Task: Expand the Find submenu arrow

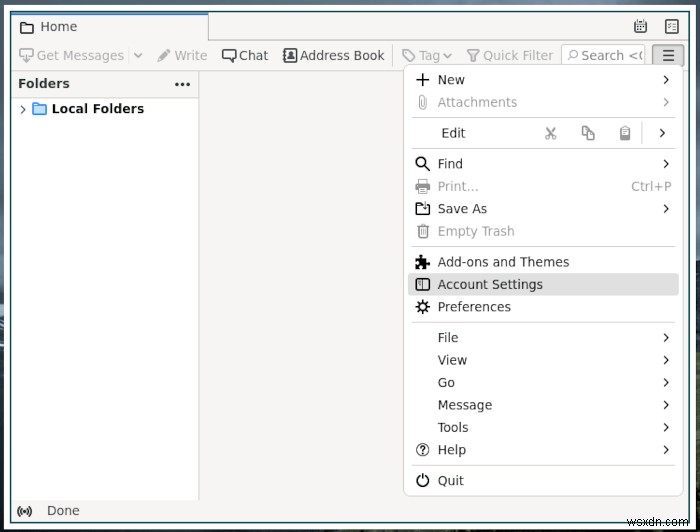Action: 666,164
